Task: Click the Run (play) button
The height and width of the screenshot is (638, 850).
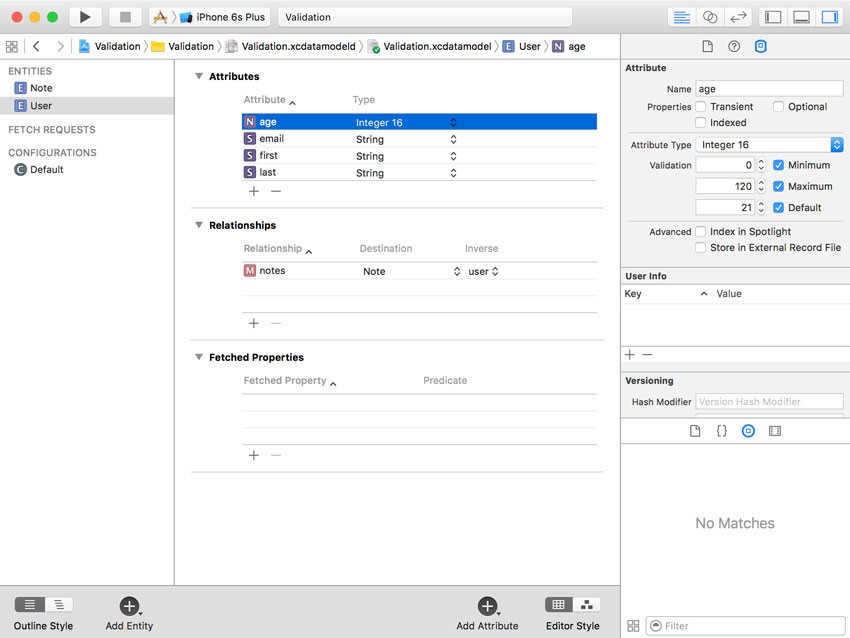Action: tap(85, 17)
